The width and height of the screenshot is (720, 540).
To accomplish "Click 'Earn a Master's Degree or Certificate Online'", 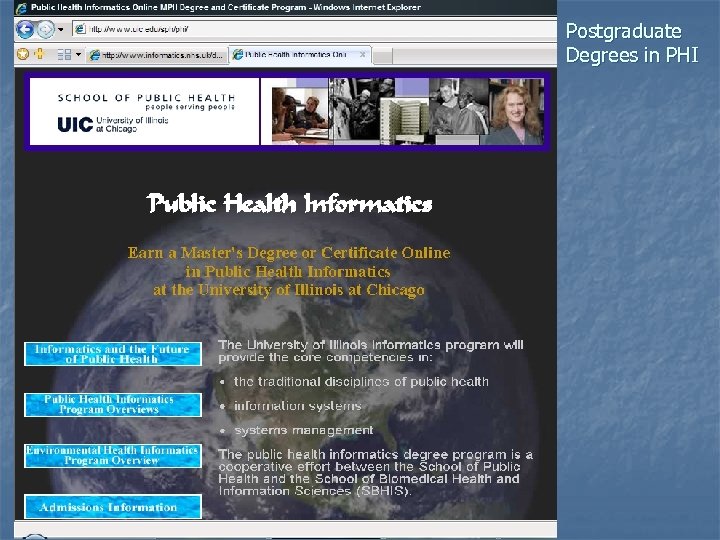I will pyautogui.click(x=289, y=253).
